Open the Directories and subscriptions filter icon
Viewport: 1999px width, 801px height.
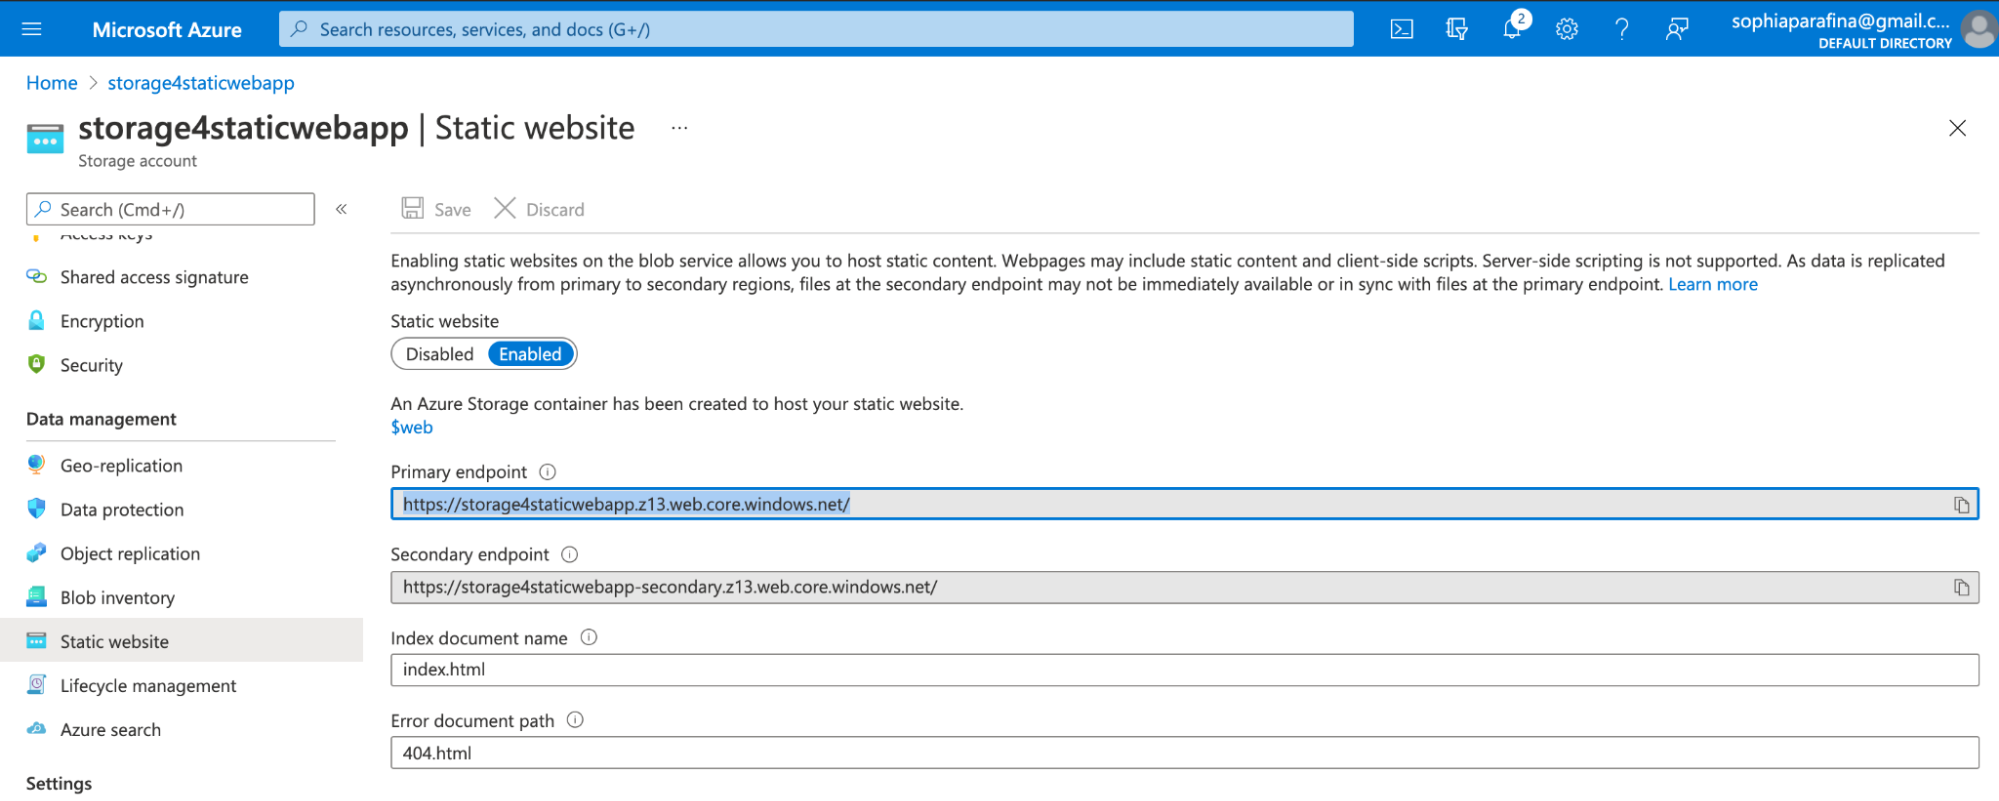coord(1457,29)
